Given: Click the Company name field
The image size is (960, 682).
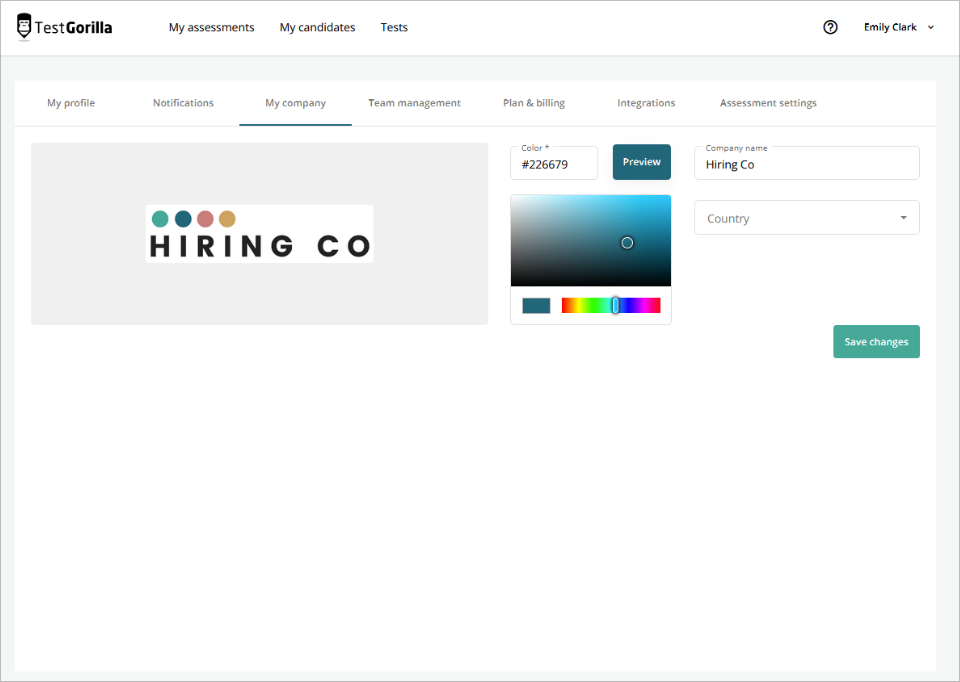Looking at the screenshot, I should pos(806,163).
